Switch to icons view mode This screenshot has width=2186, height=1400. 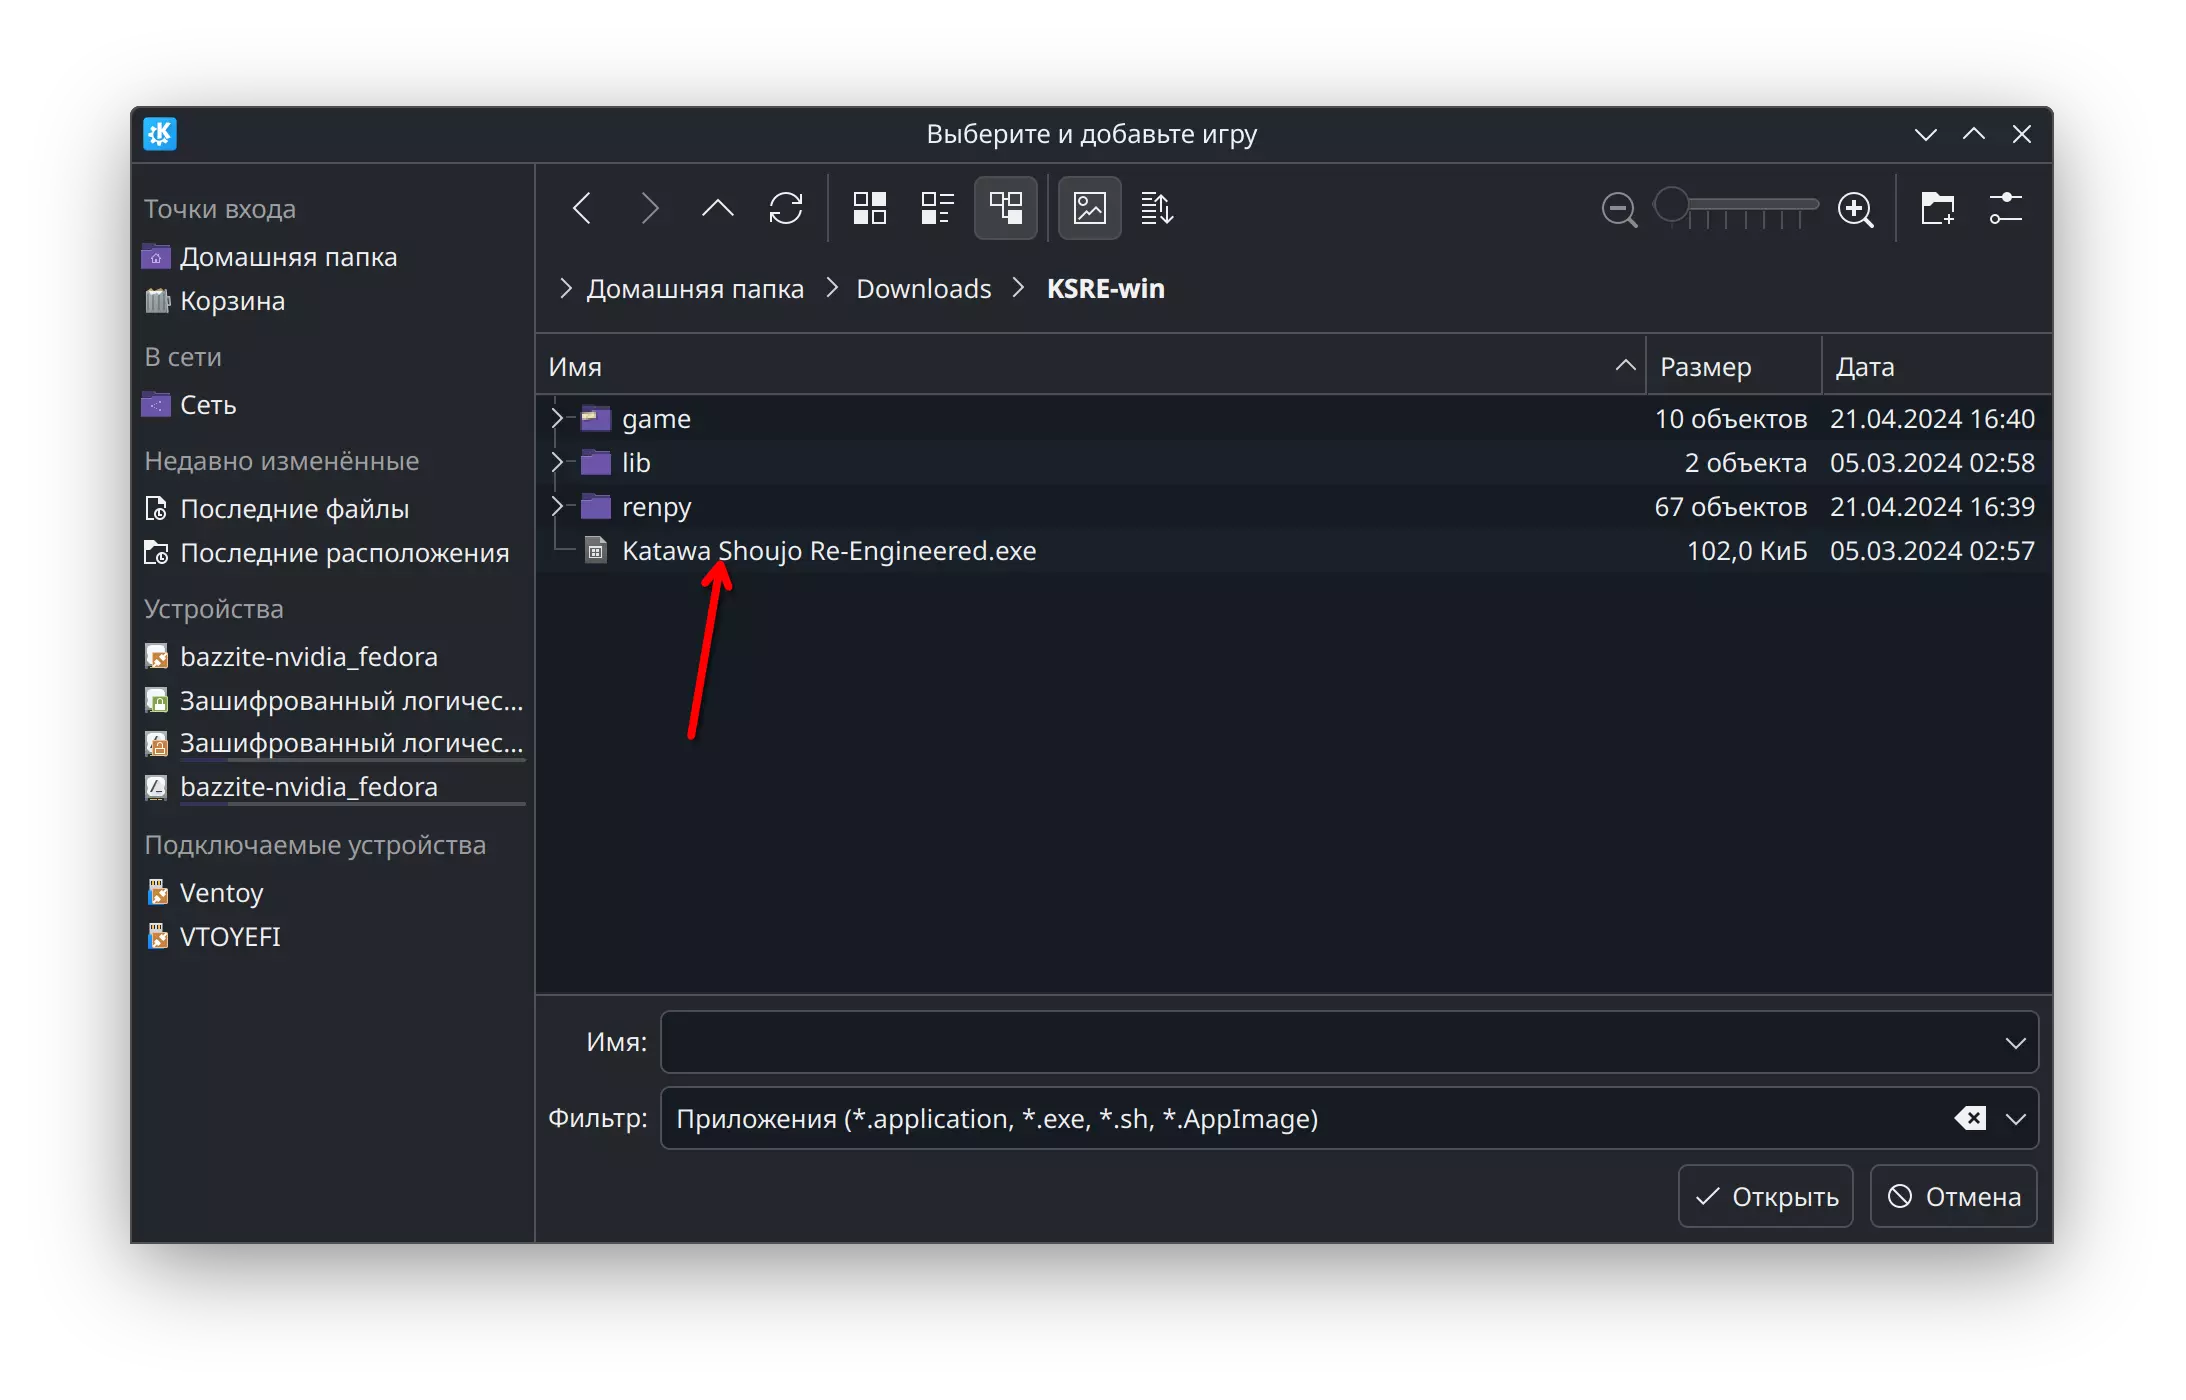(869, 209)
